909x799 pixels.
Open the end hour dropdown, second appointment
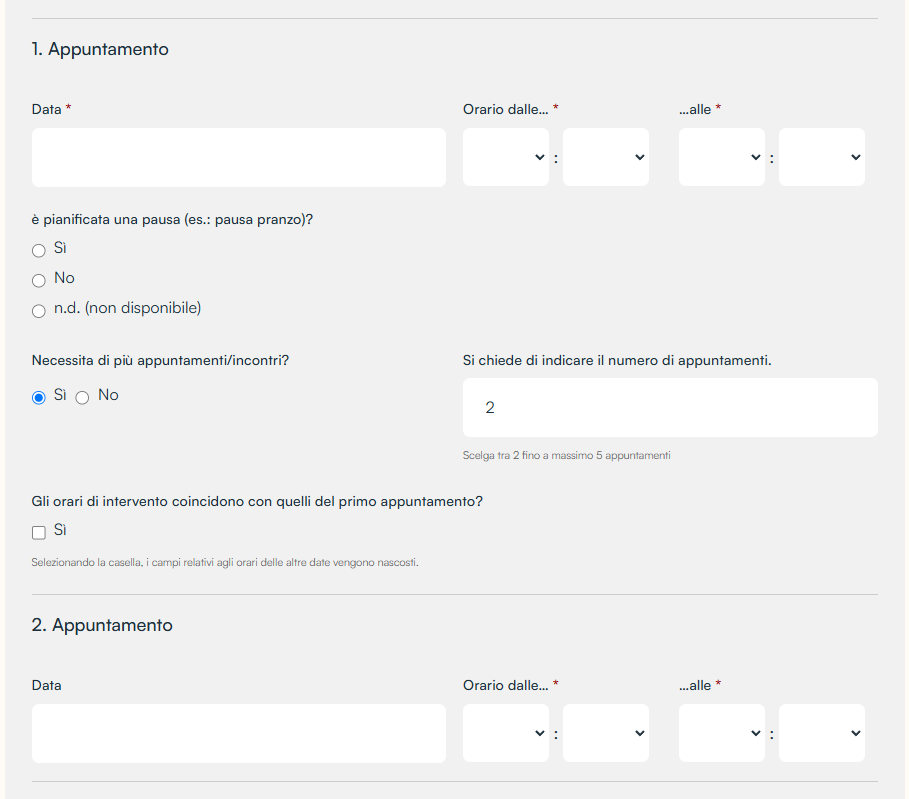point(722,733)
